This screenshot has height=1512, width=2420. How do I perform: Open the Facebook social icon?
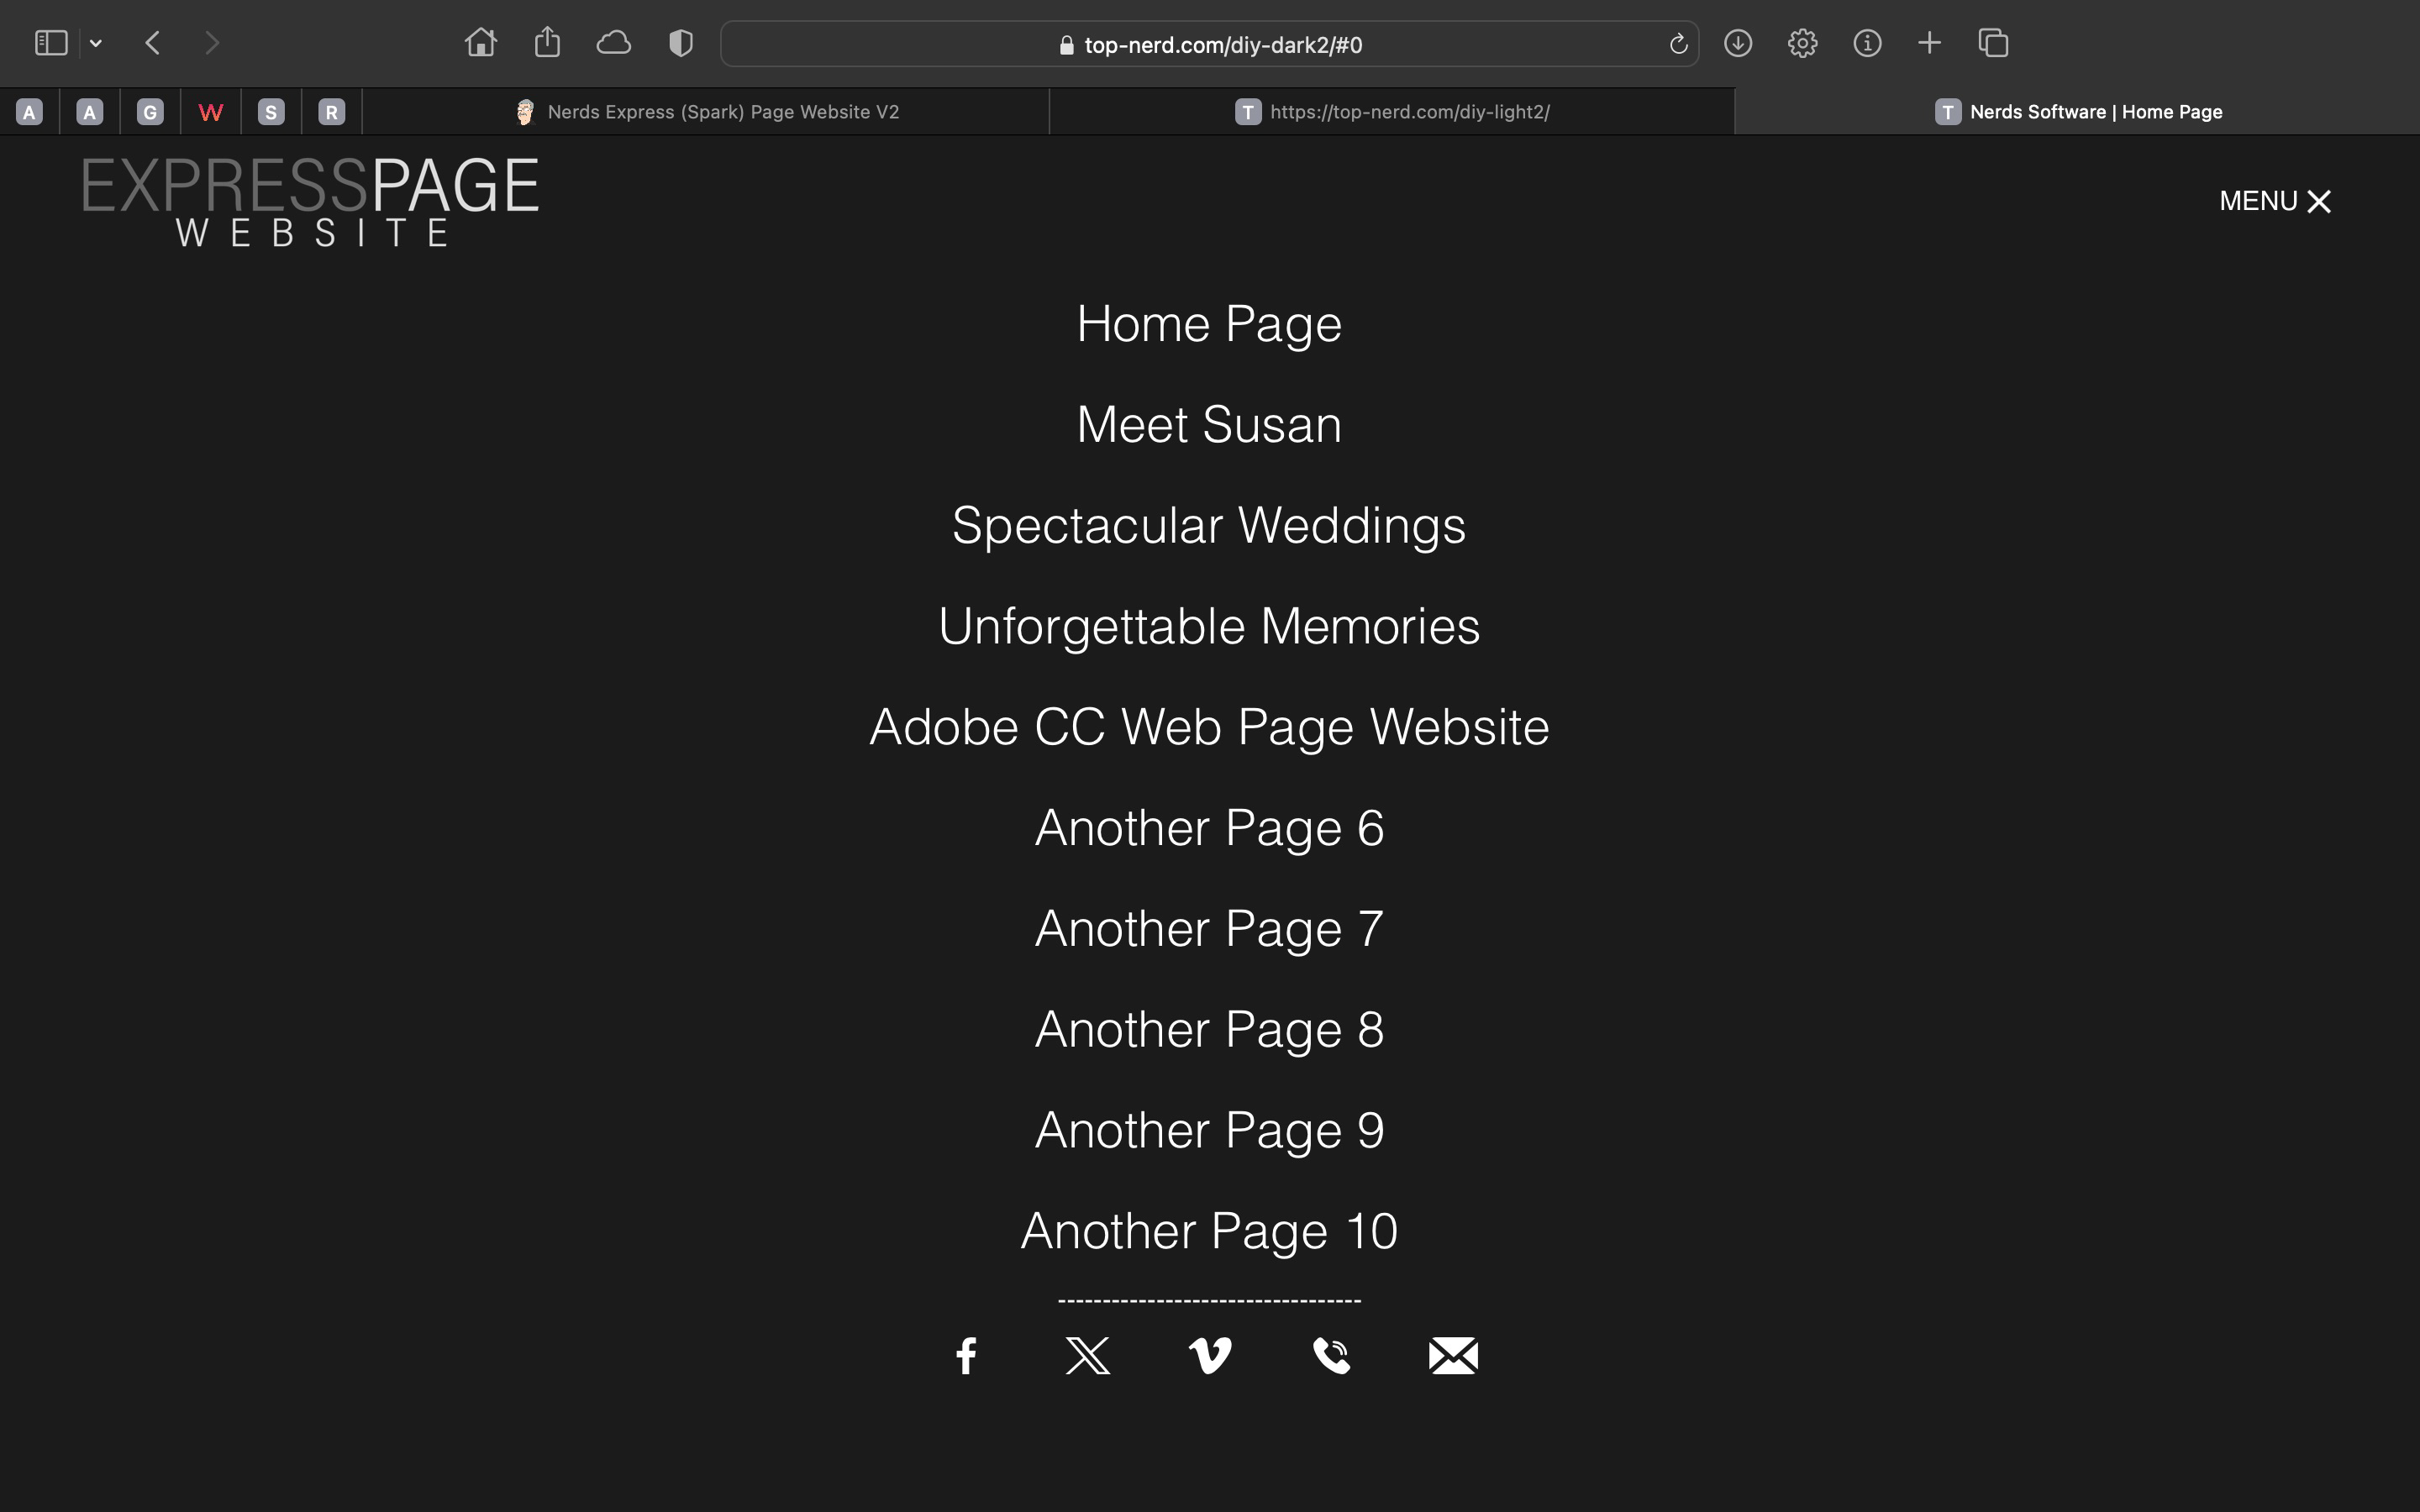[966, 1356]
